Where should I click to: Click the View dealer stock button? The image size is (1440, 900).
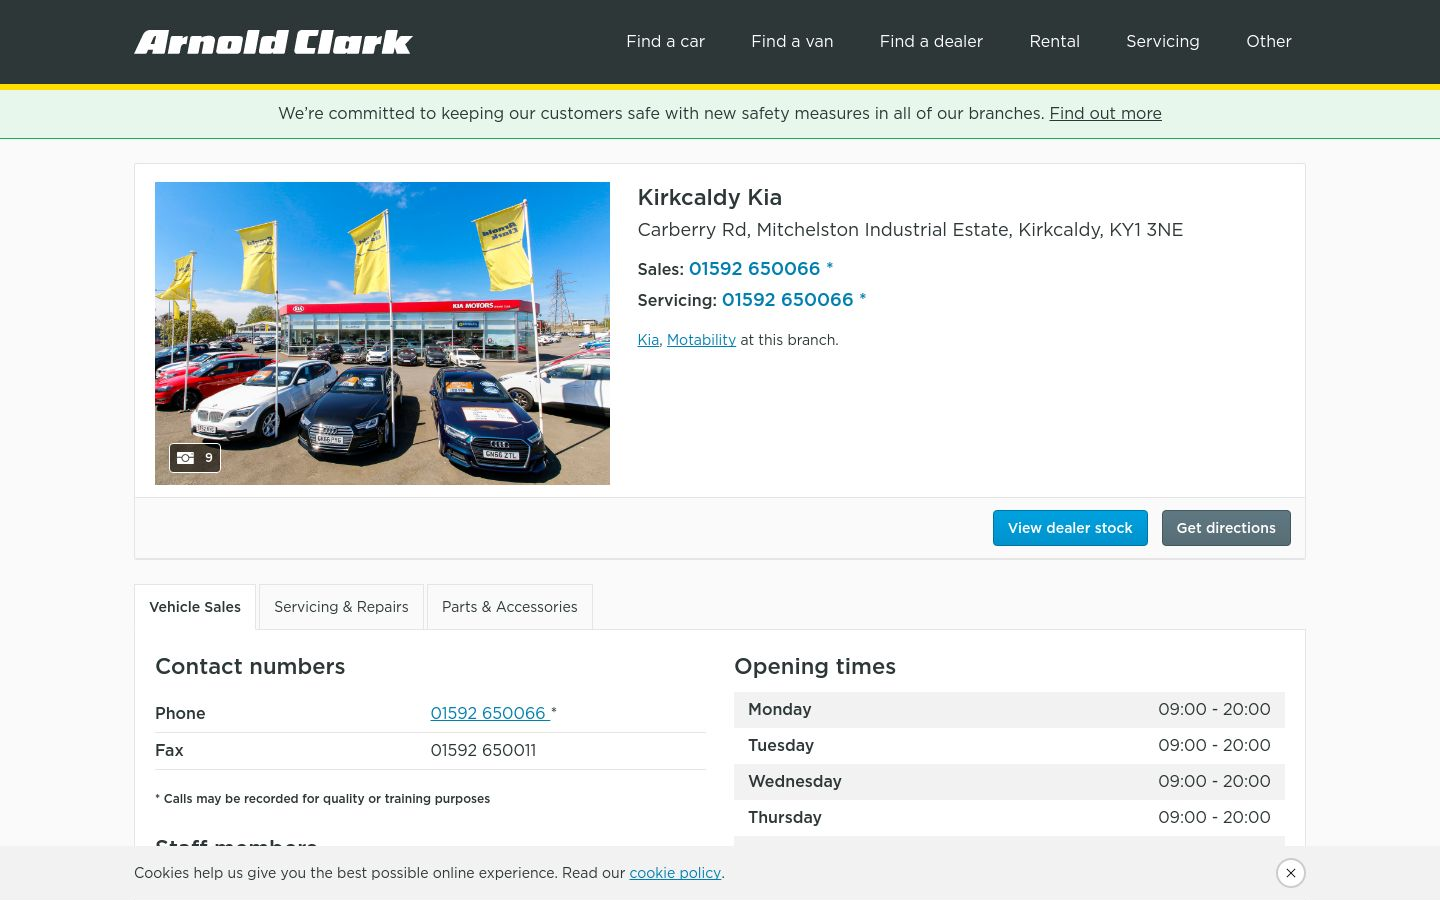click(x=1070, y=528)
